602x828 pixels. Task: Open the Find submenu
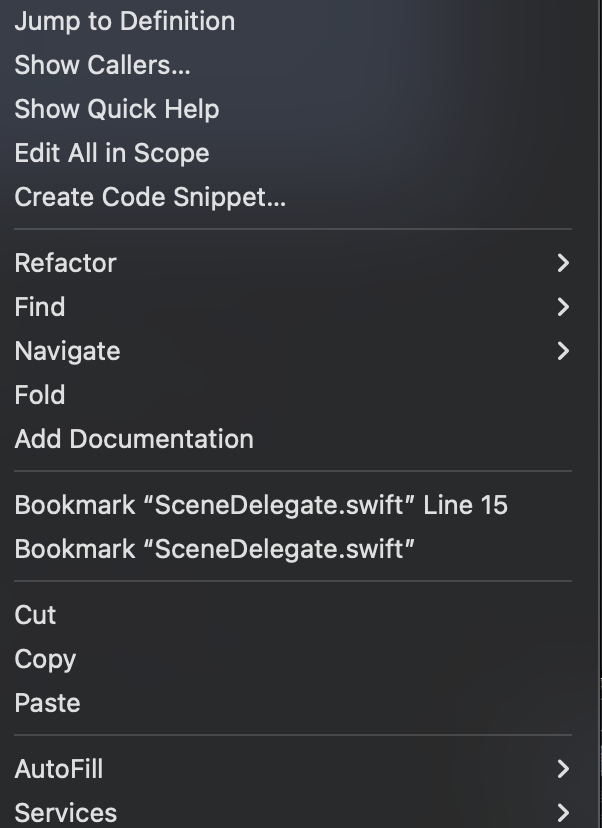click(x=40, y=307)
